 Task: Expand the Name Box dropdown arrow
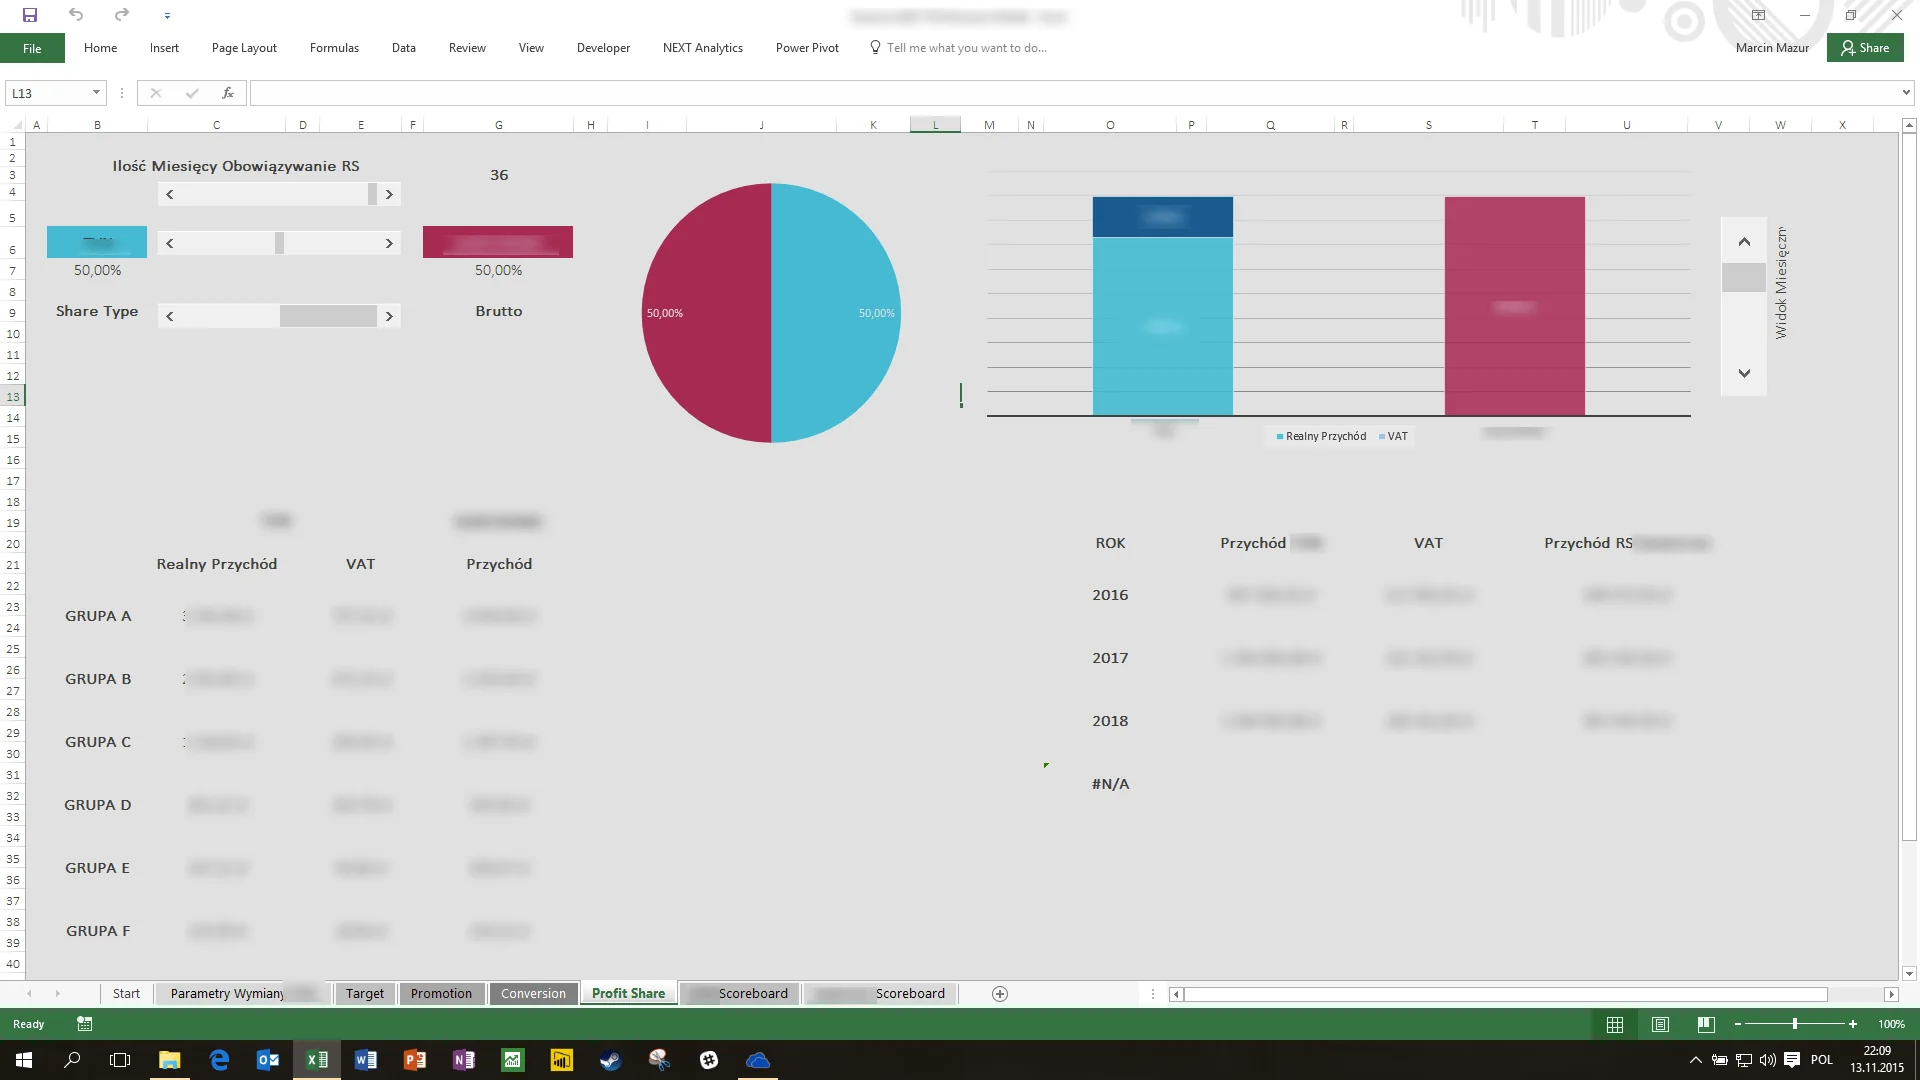coord(96,93)
